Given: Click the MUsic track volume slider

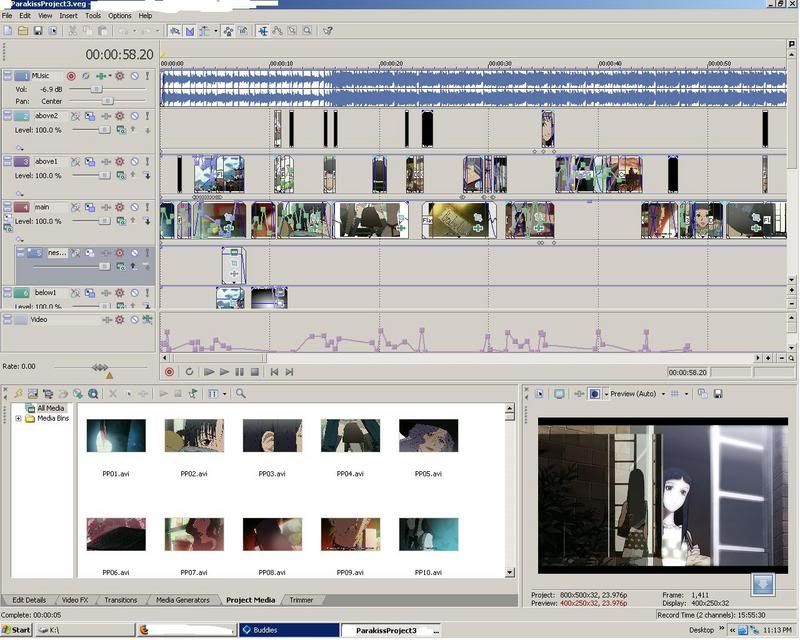Looking at the screenshot, I should [x=98, y=89].
